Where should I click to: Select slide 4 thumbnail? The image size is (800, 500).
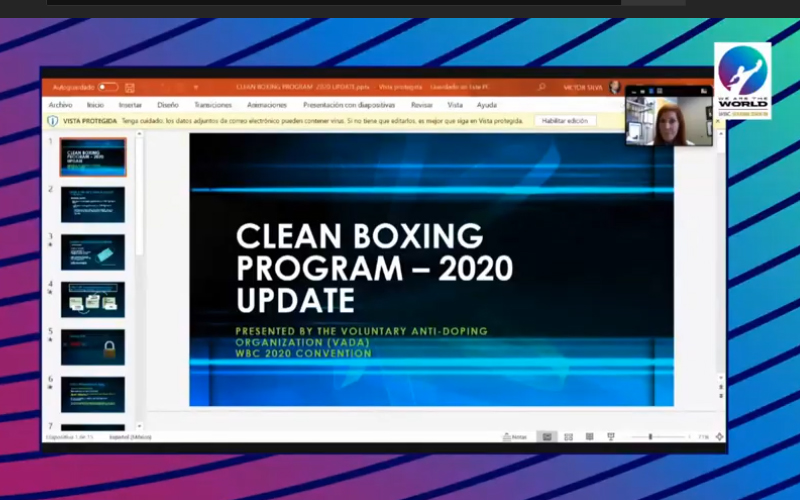(93, 299)
